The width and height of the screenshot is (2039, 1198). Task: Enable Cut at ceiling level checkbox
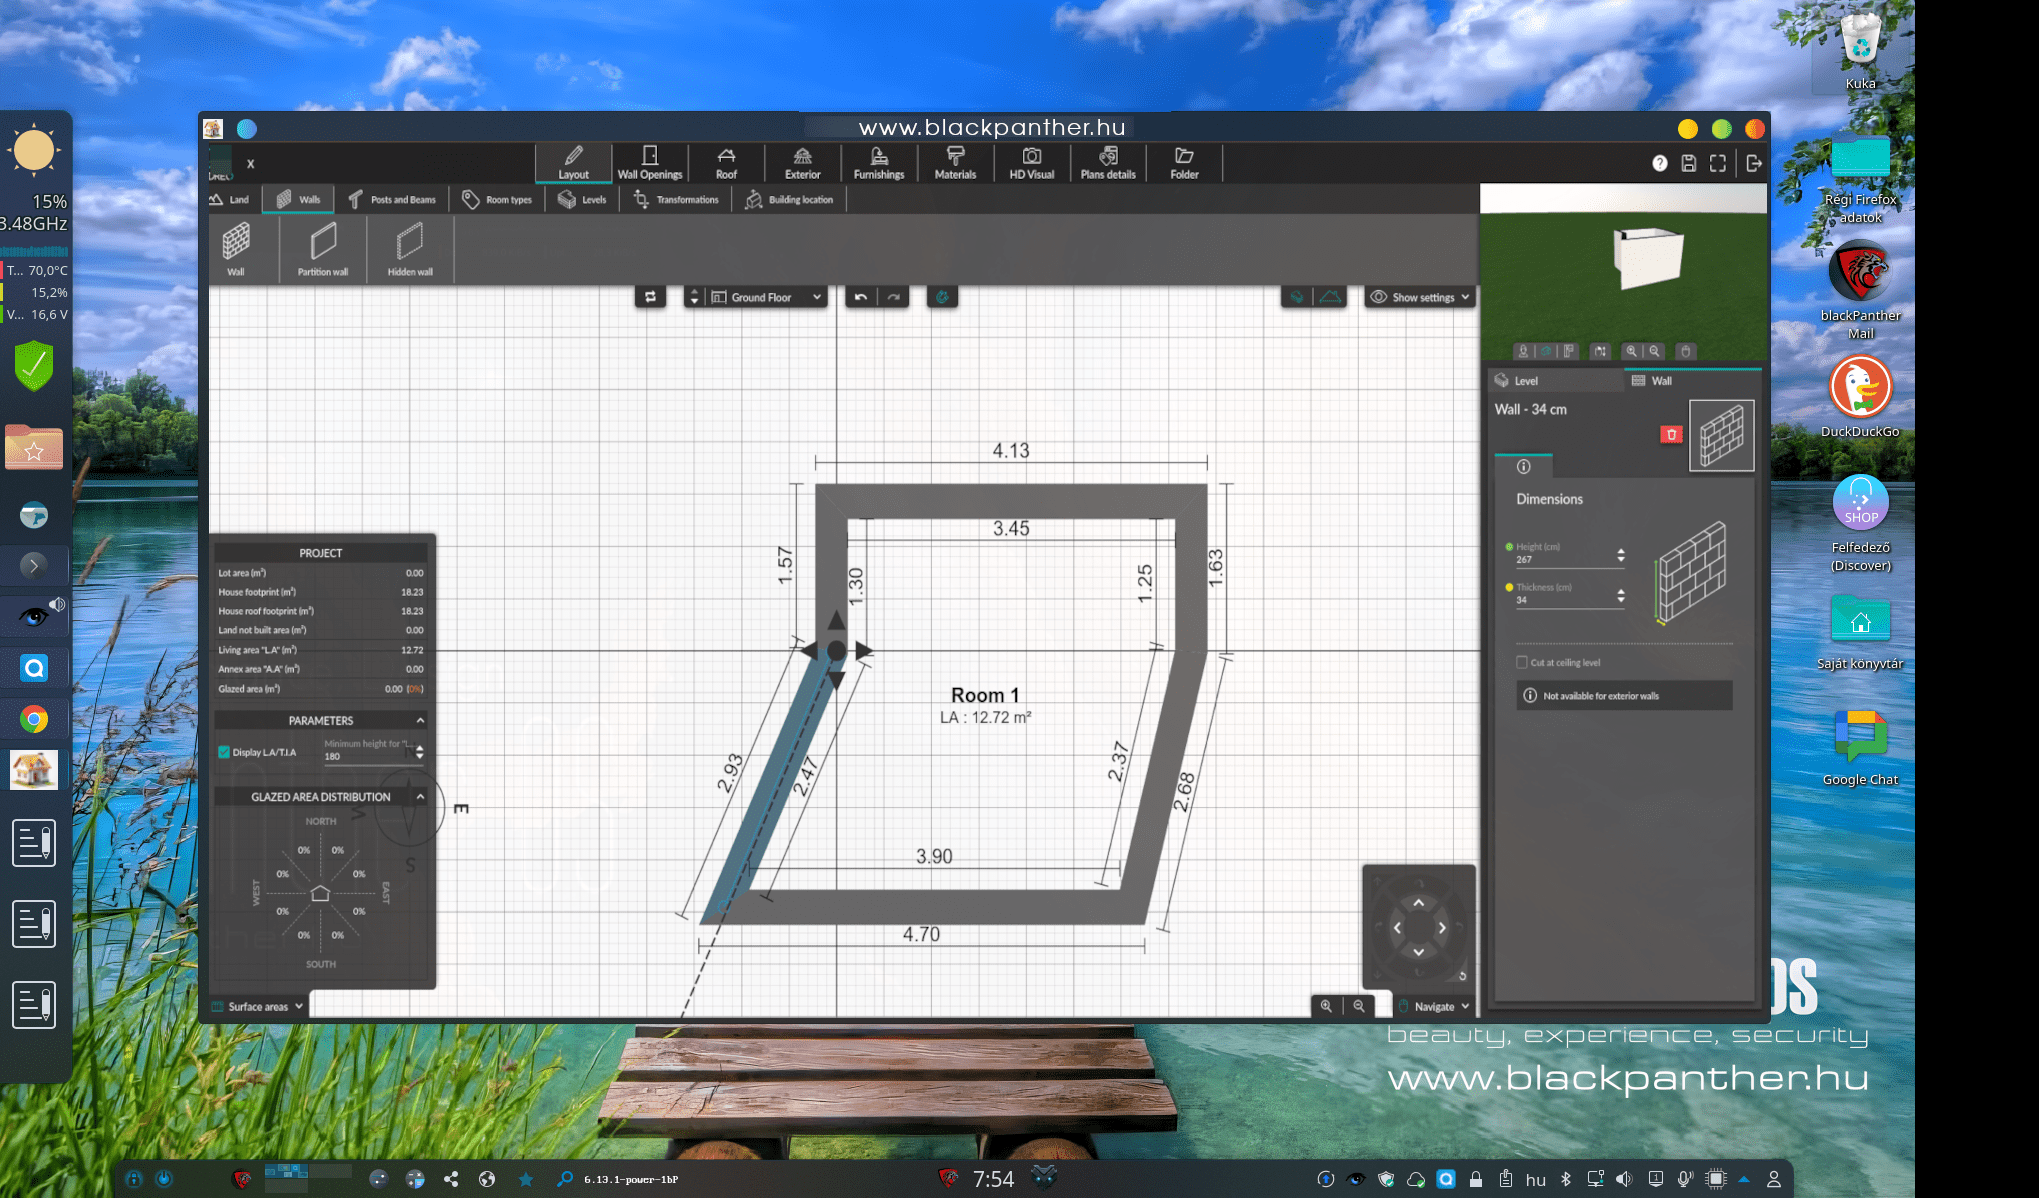1522,662
